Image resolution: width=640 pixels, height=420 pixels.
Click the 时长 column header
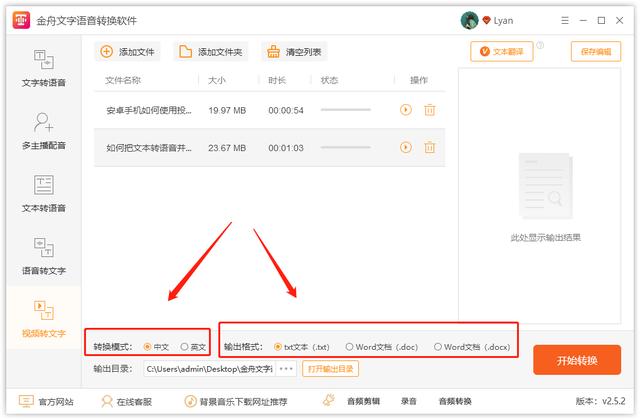277,80
